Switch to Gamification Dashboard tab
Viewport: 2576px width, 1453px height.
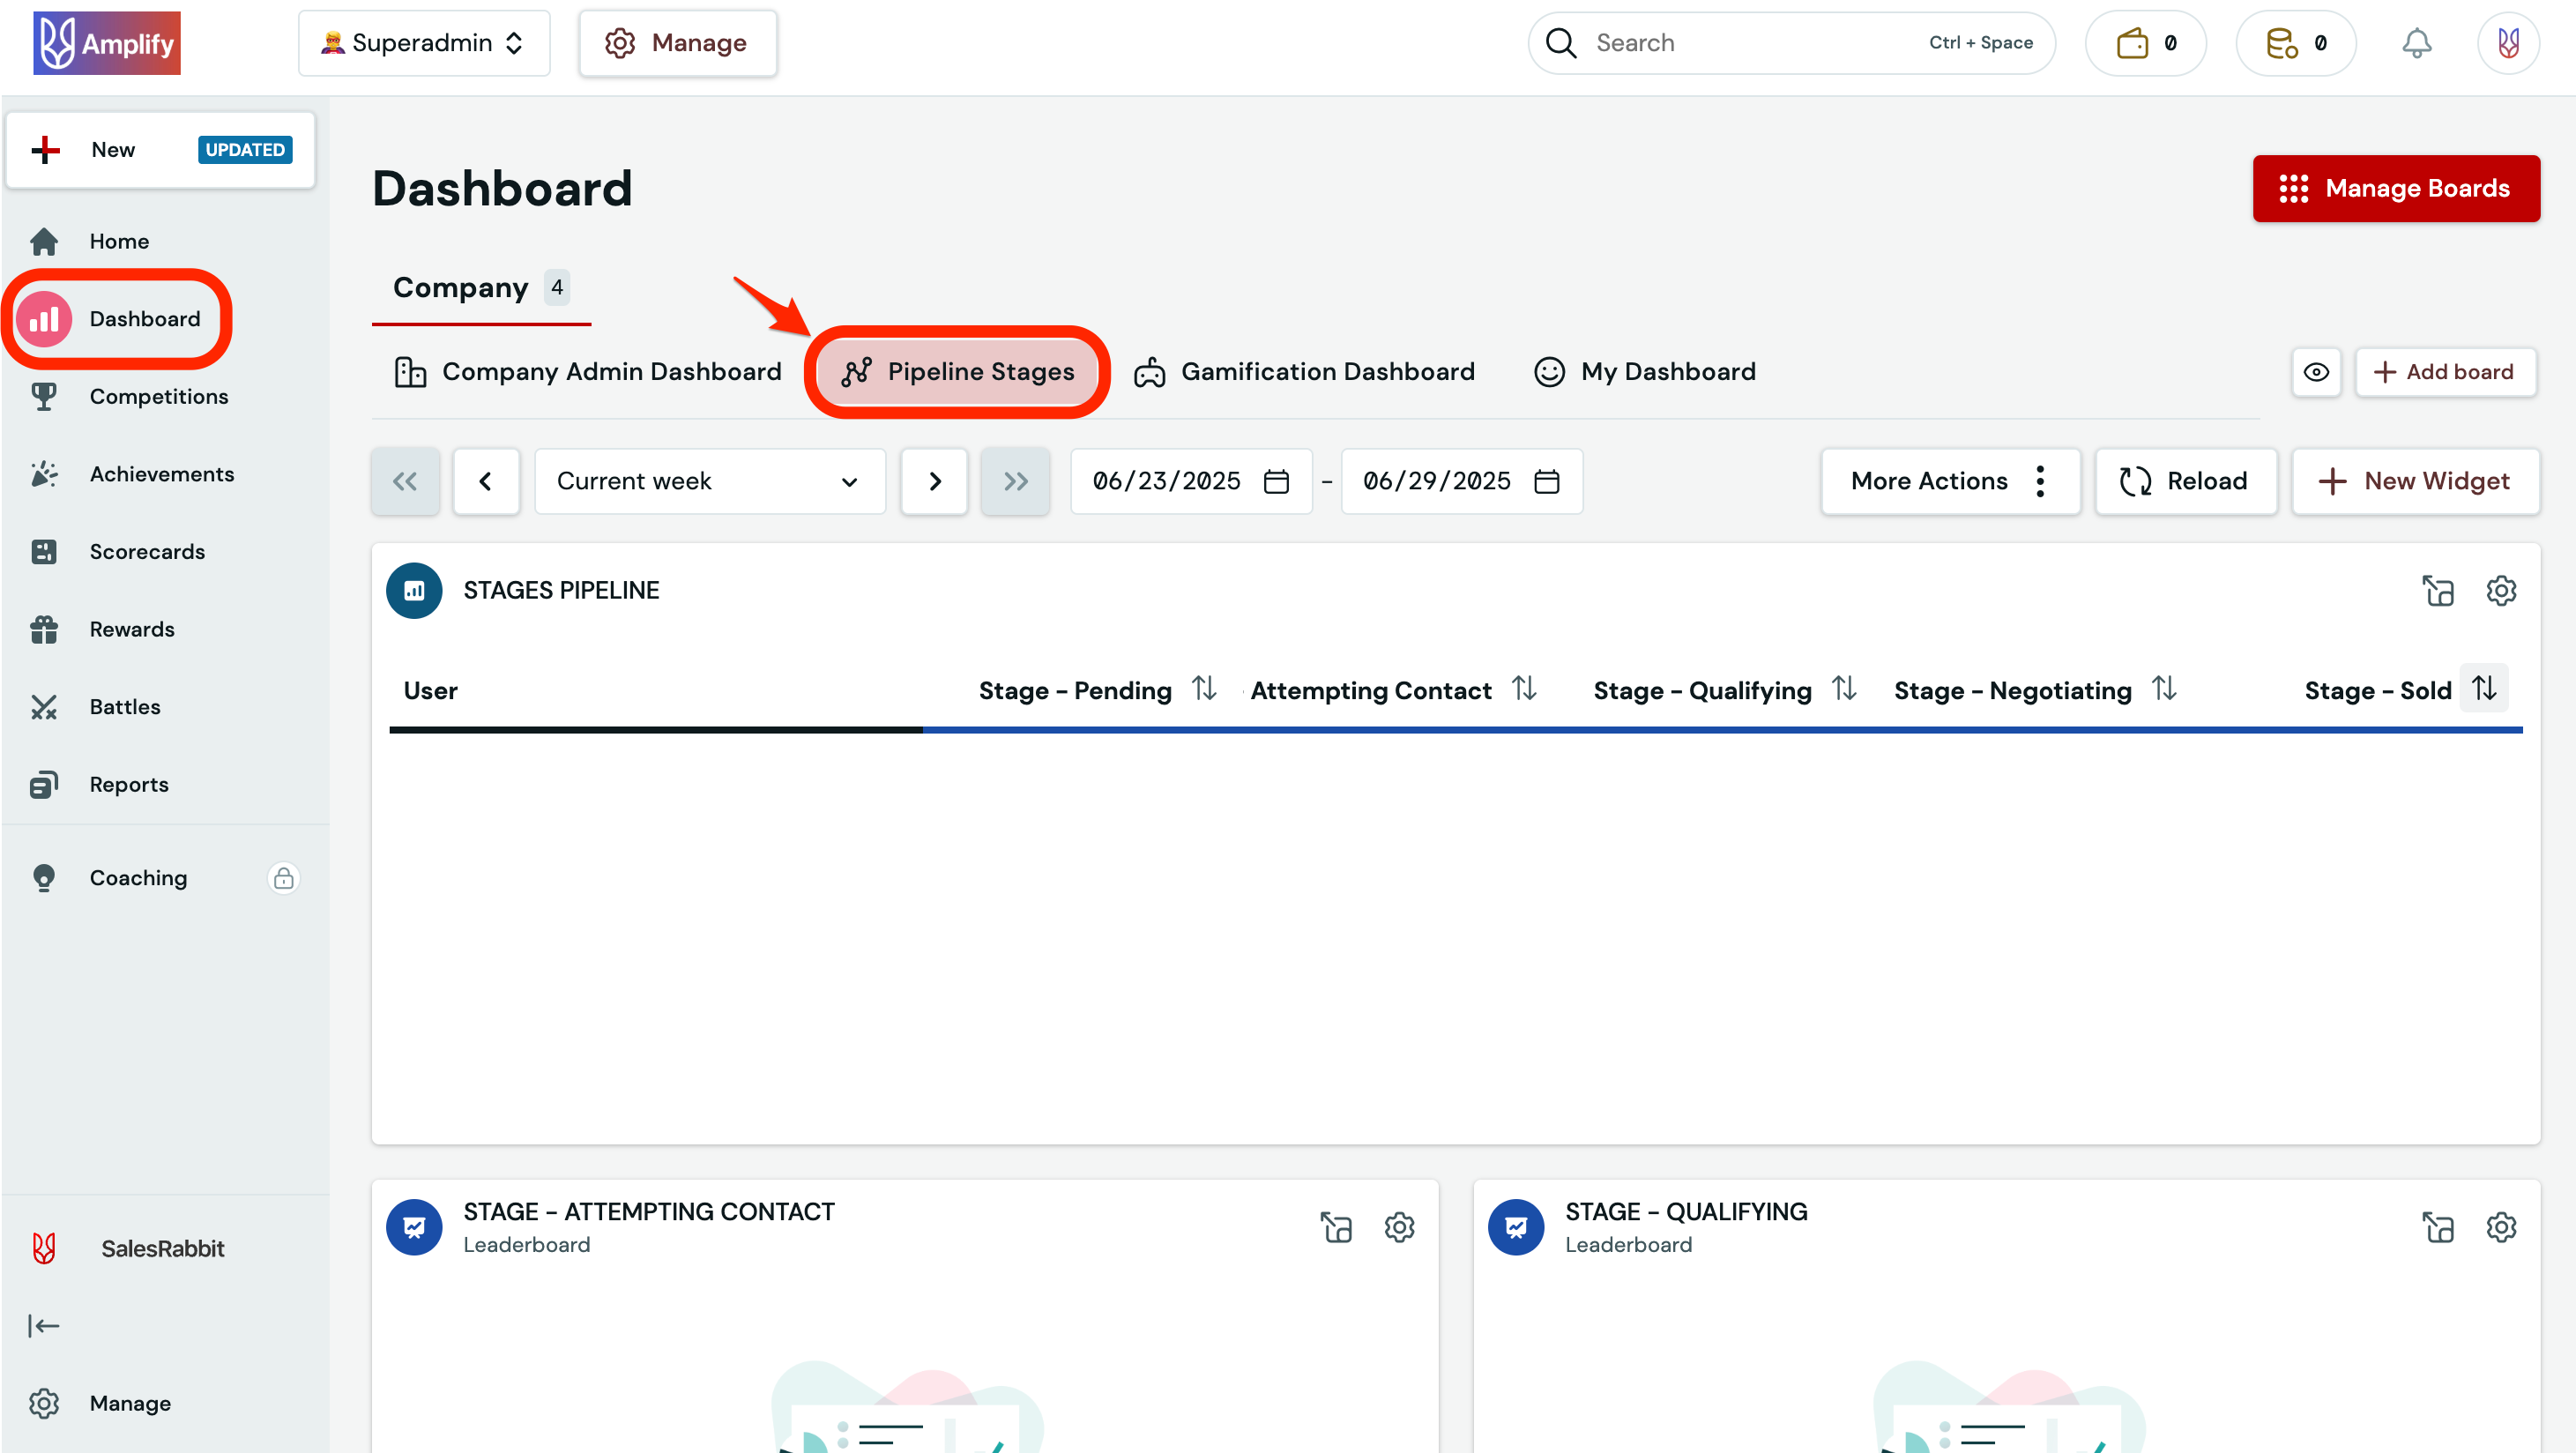coord(1304,372)
